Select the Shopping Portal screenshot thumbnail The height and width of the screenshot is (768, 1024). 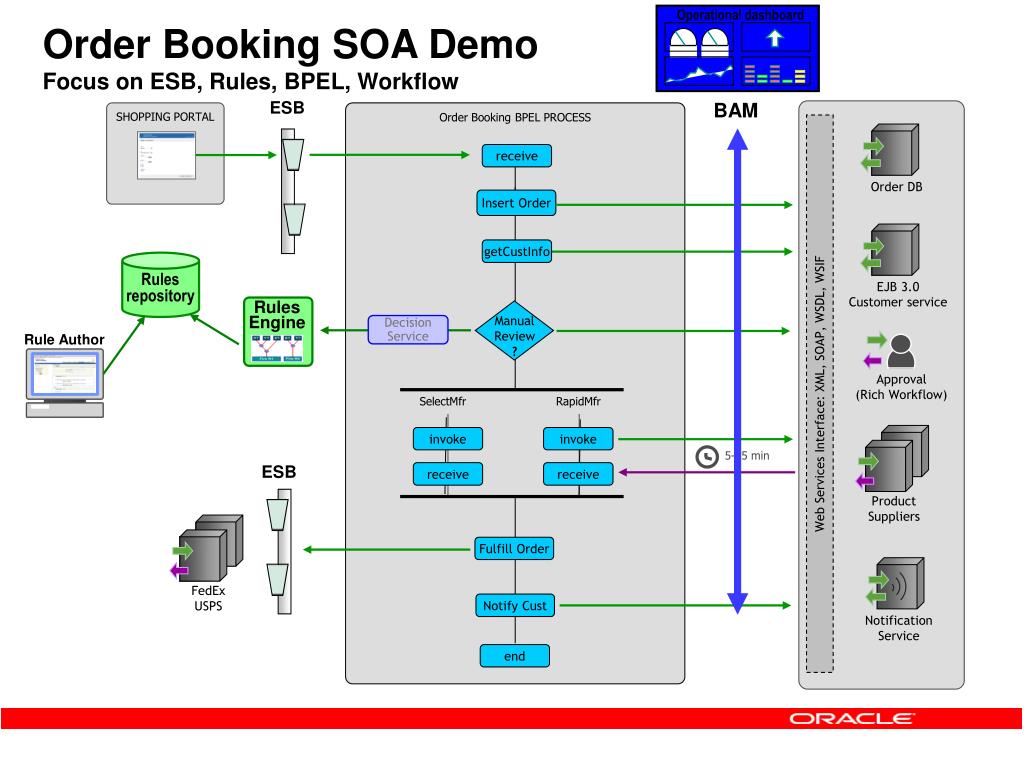click(x=167, y=155)
